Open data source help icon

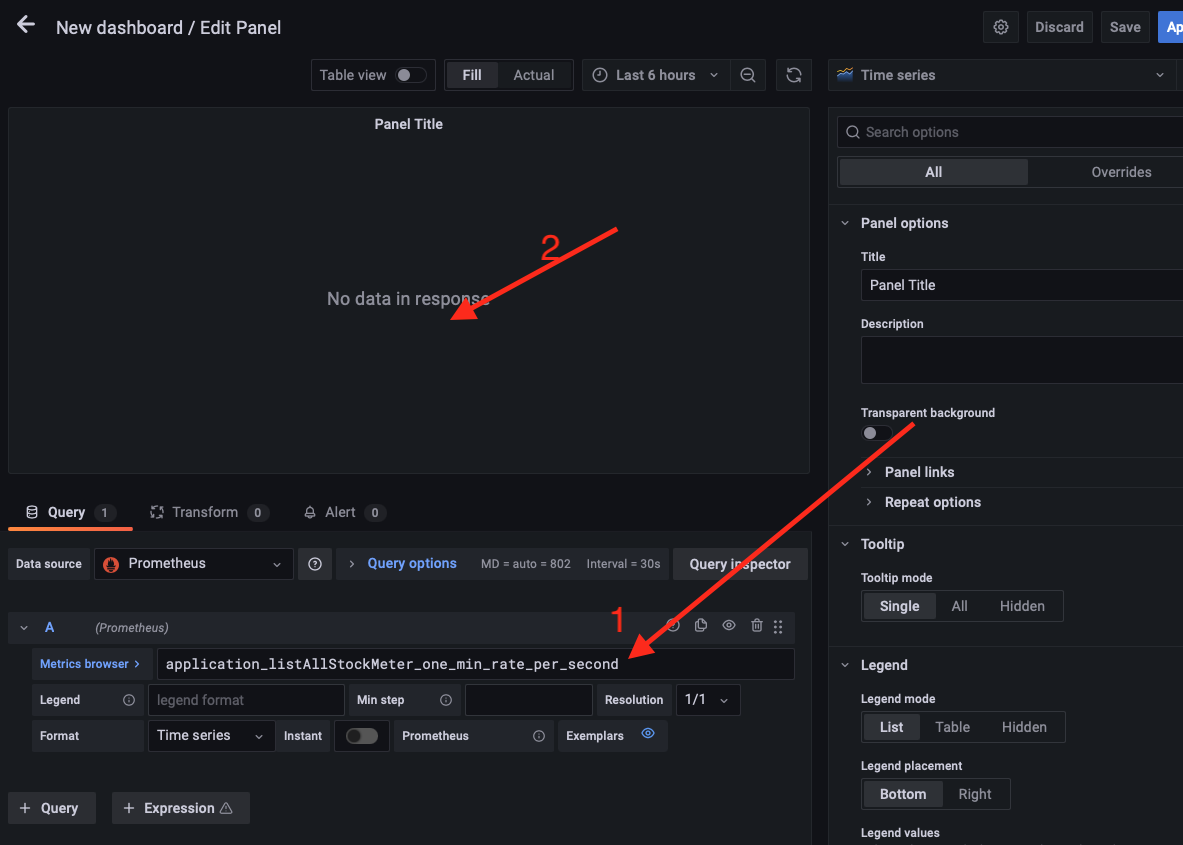(315, 564)
